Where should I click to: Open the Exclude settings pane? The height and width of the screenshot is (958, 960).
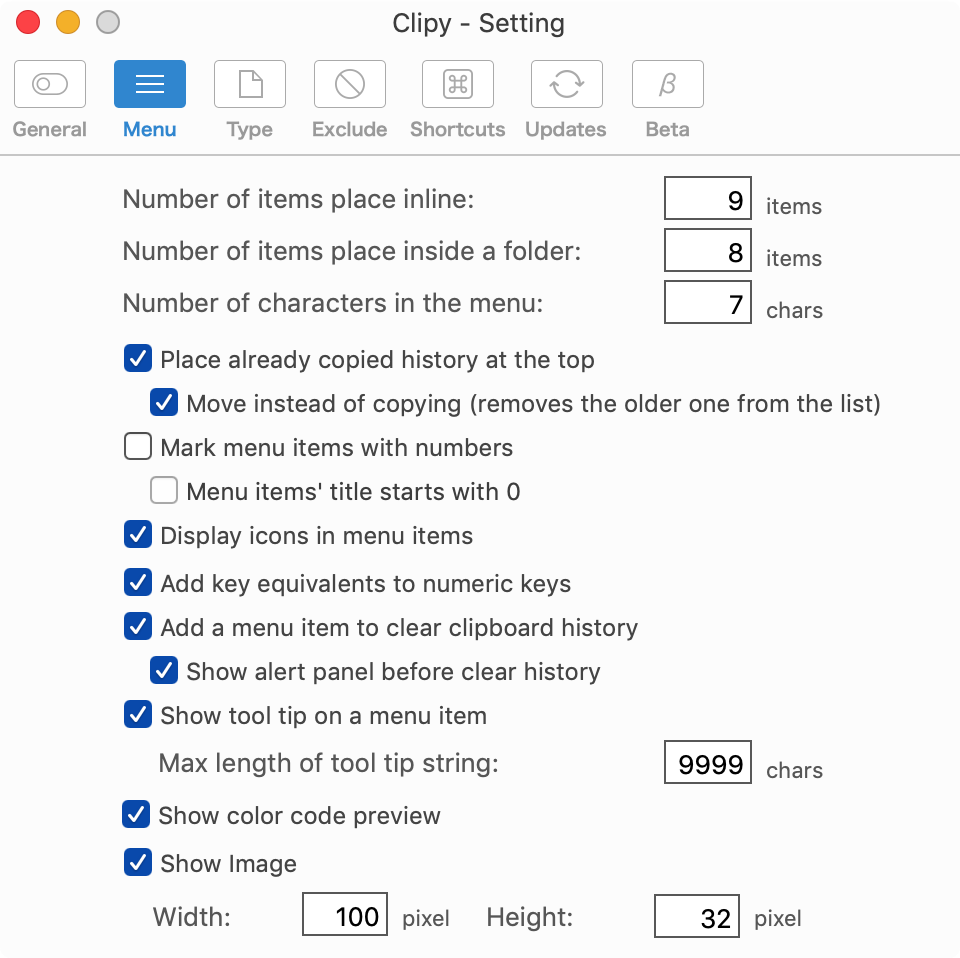[349, 84]
